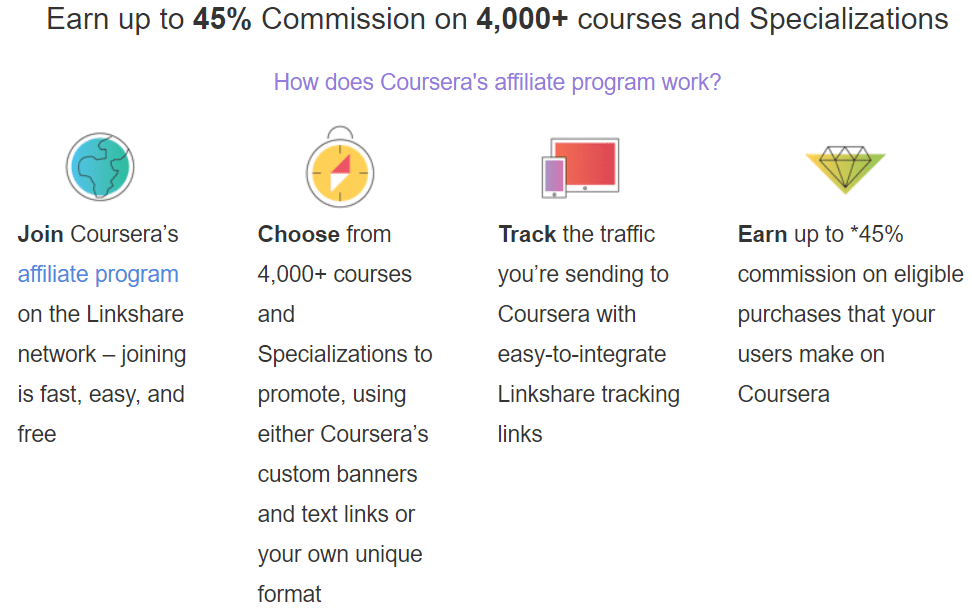Click the 'on the Linkshare' text line
The width and height of the screenshot is (972, 615).
[x=100, y=314]
